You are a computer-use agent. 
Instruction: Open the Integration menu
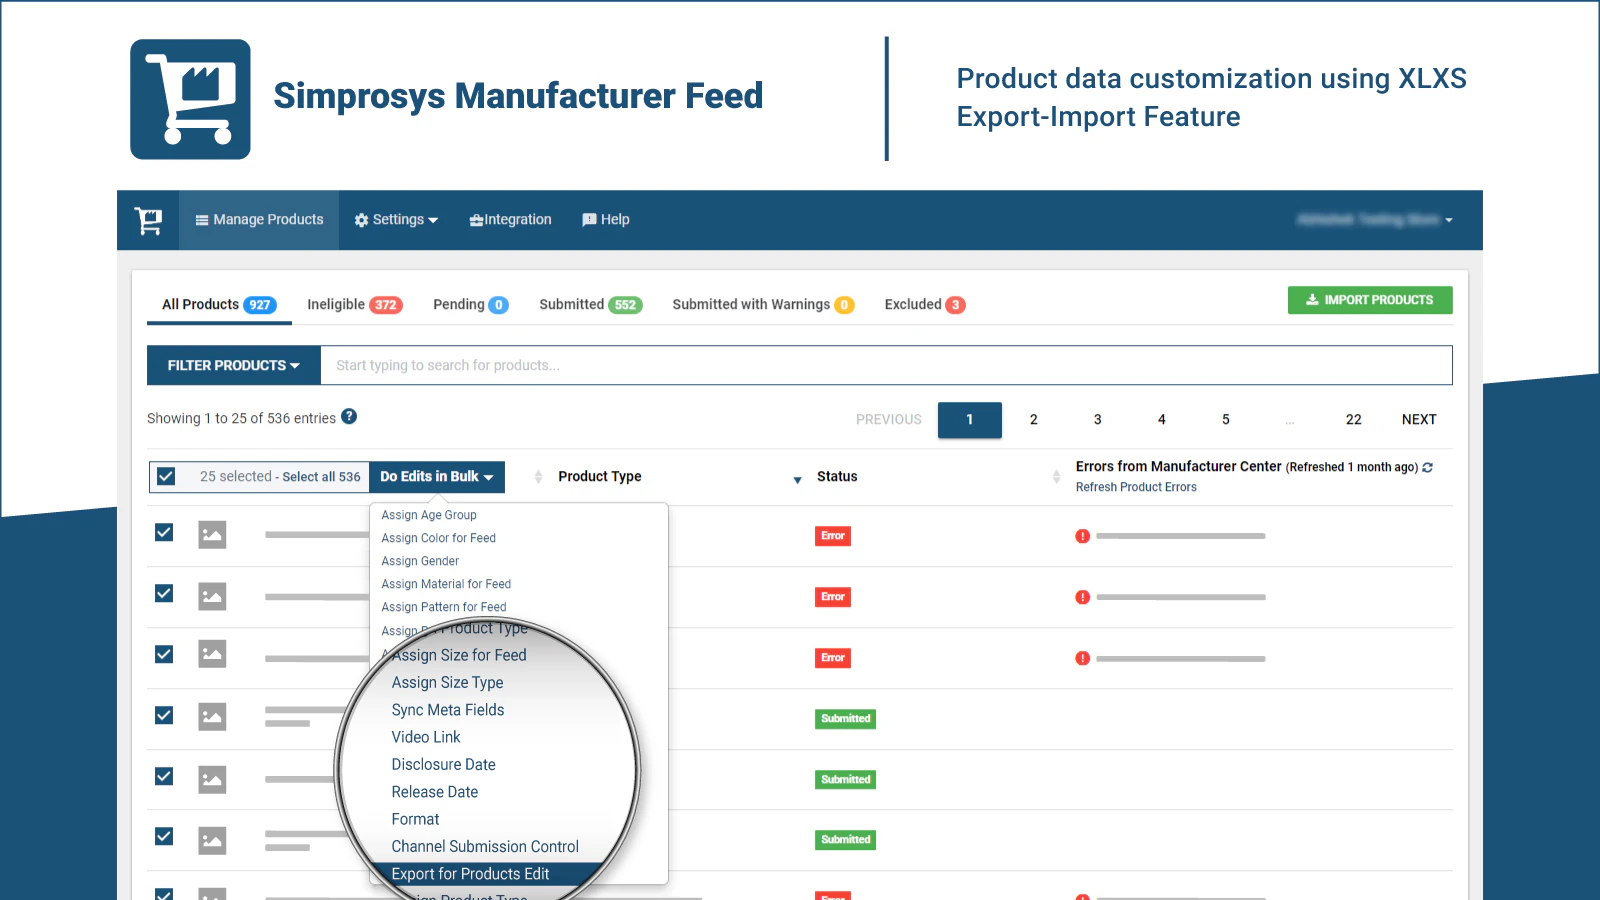511,220
